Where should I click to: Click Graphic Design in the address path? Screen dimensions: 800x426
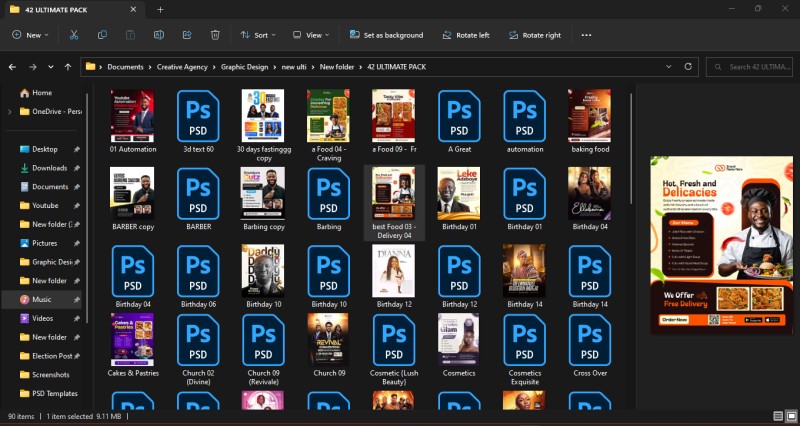[244, 67]
